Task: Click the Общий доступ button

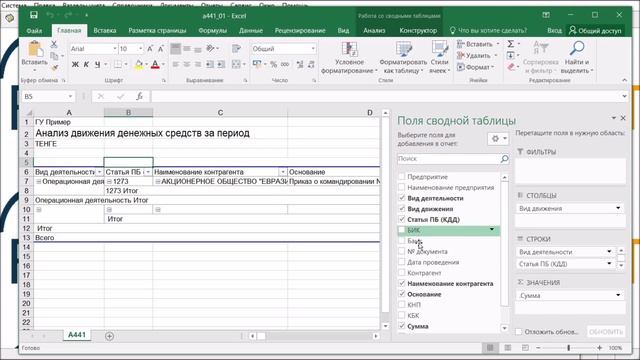Action: click(596, 31)
